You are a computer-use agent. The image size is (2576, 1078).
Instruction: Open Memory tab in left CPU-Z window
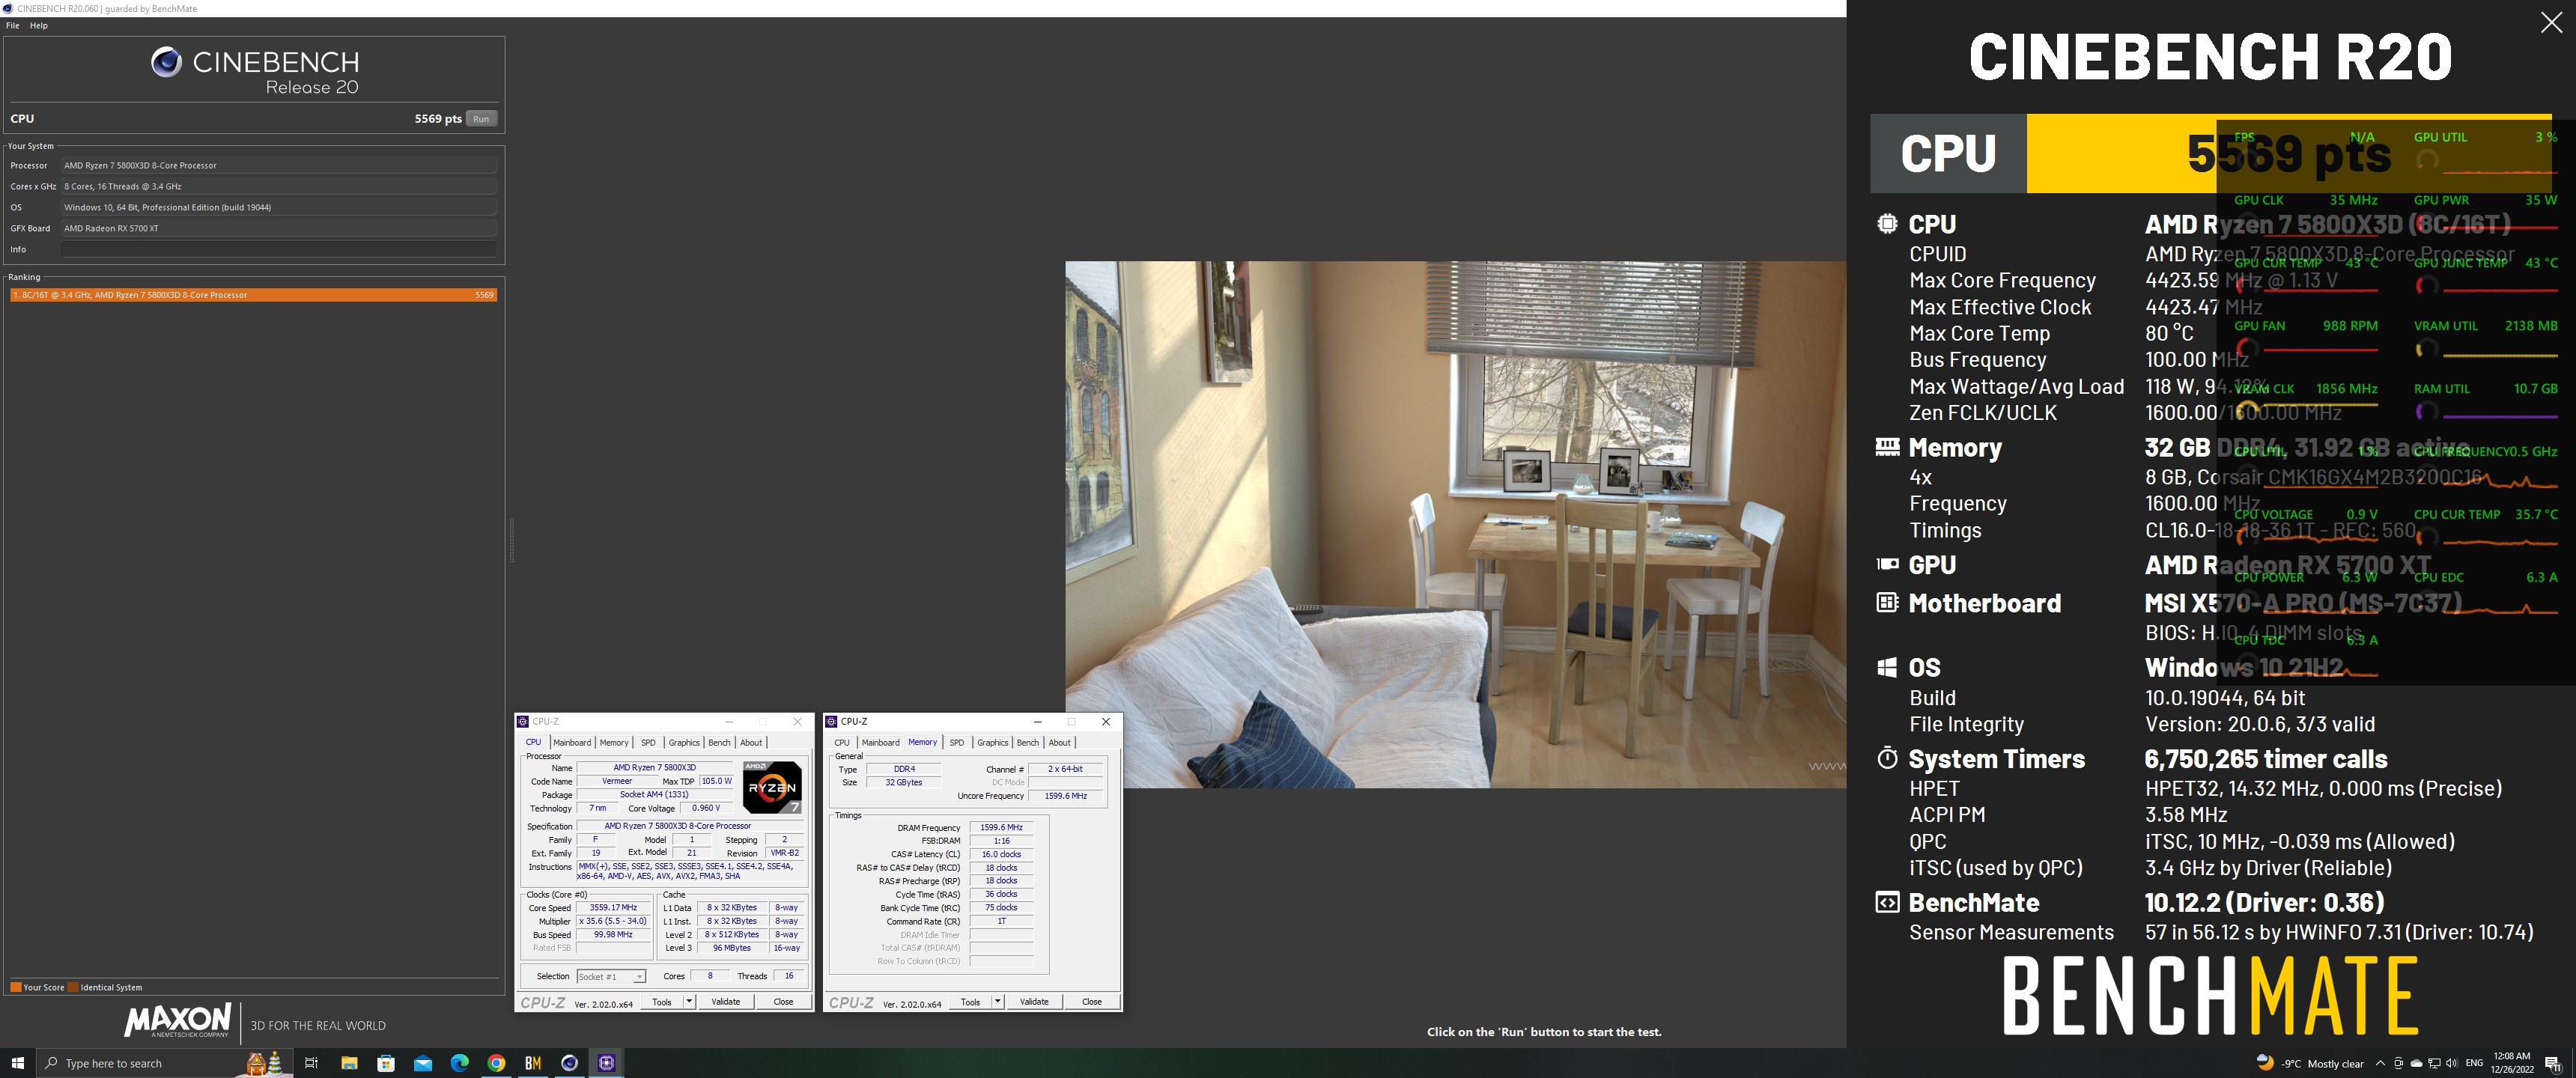click(614, 742)
